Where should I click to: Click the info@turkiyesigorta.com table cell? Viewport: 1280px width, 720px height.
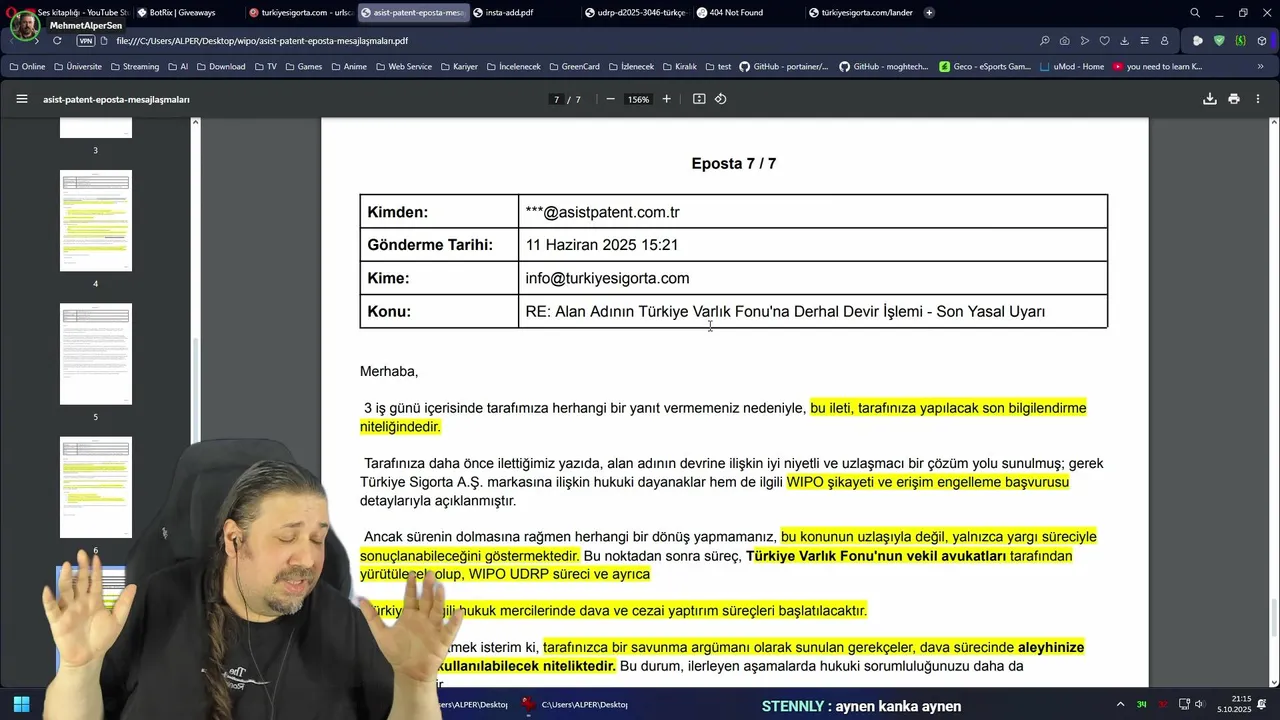(x=812, y=278)
